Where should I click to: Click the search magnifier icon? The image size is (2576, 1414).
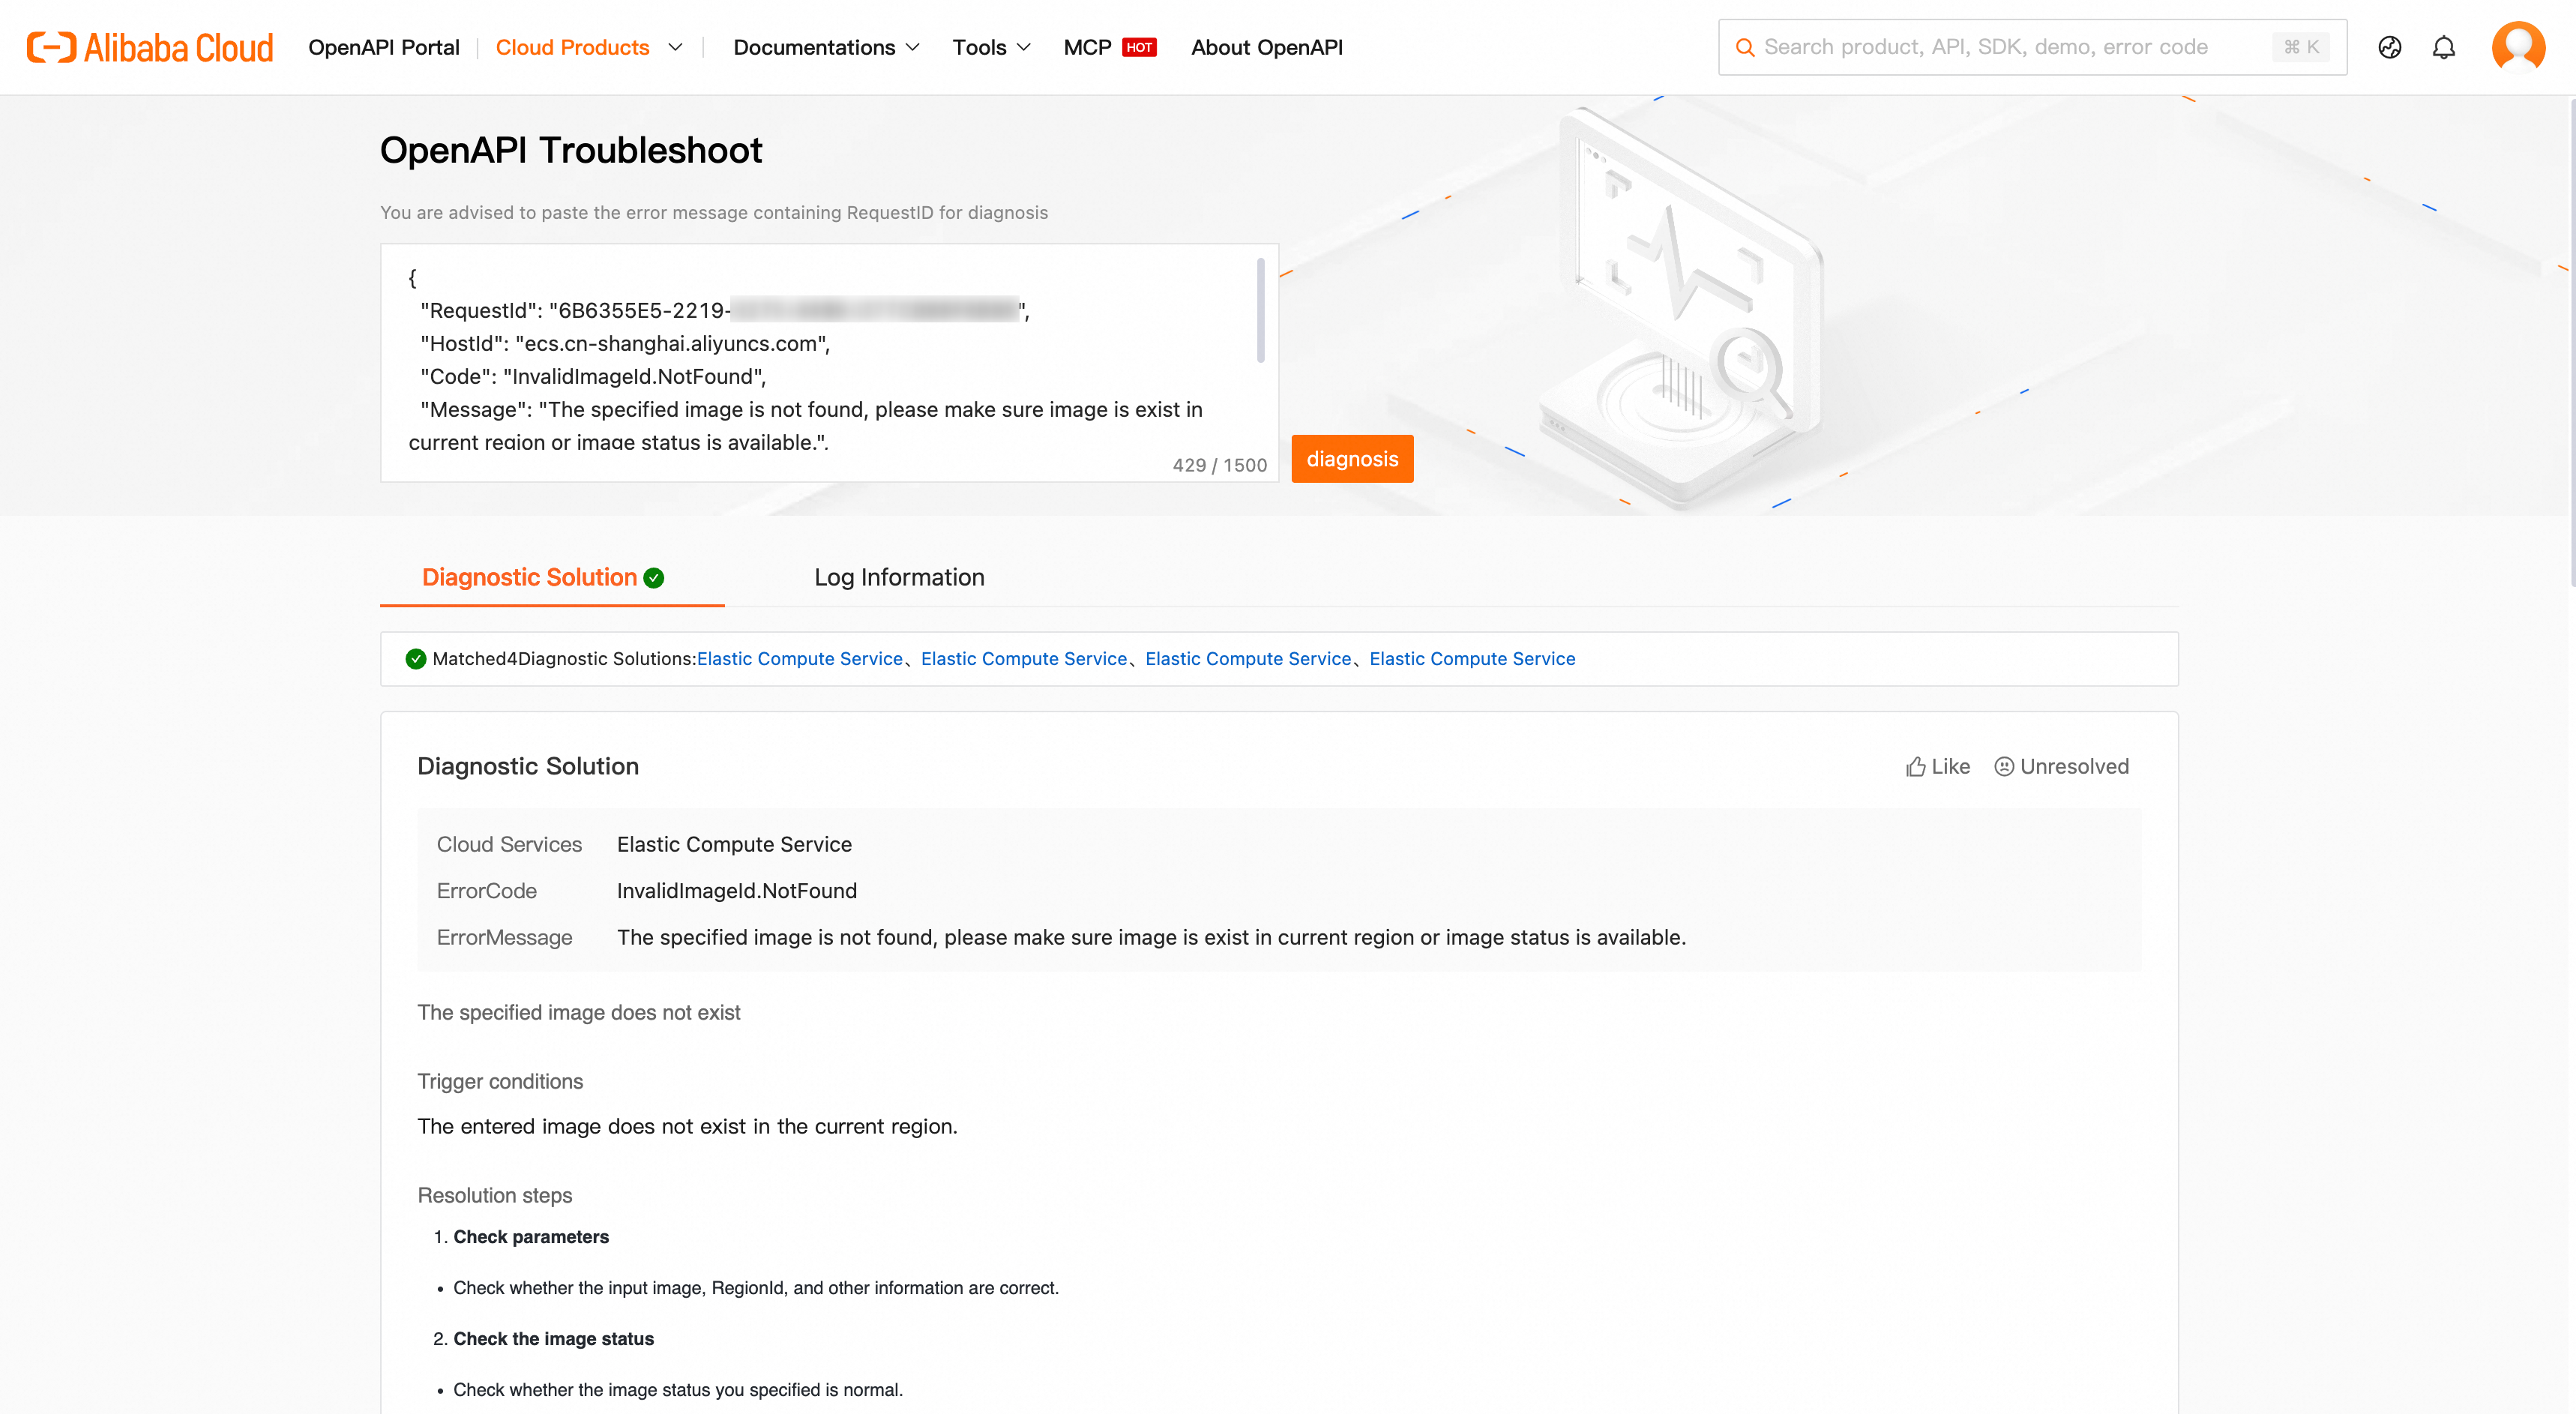tap(1745, 47)
